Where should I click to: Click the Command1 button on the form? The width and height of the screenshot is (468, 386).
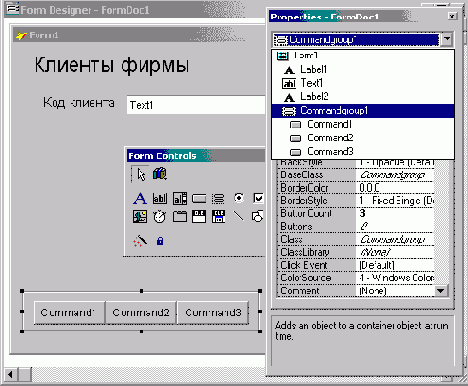click(69, 313)
